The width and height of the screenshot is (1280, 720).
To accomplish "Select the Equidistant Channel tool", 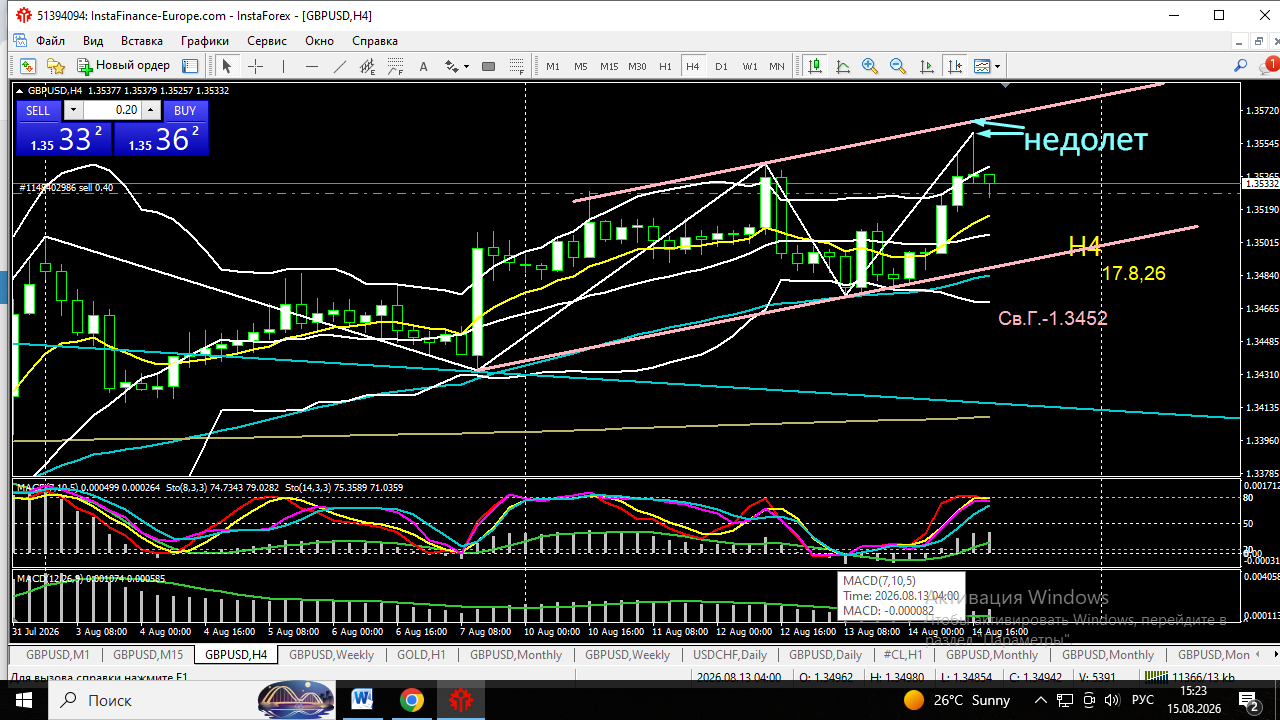I will tap(368, 66).
